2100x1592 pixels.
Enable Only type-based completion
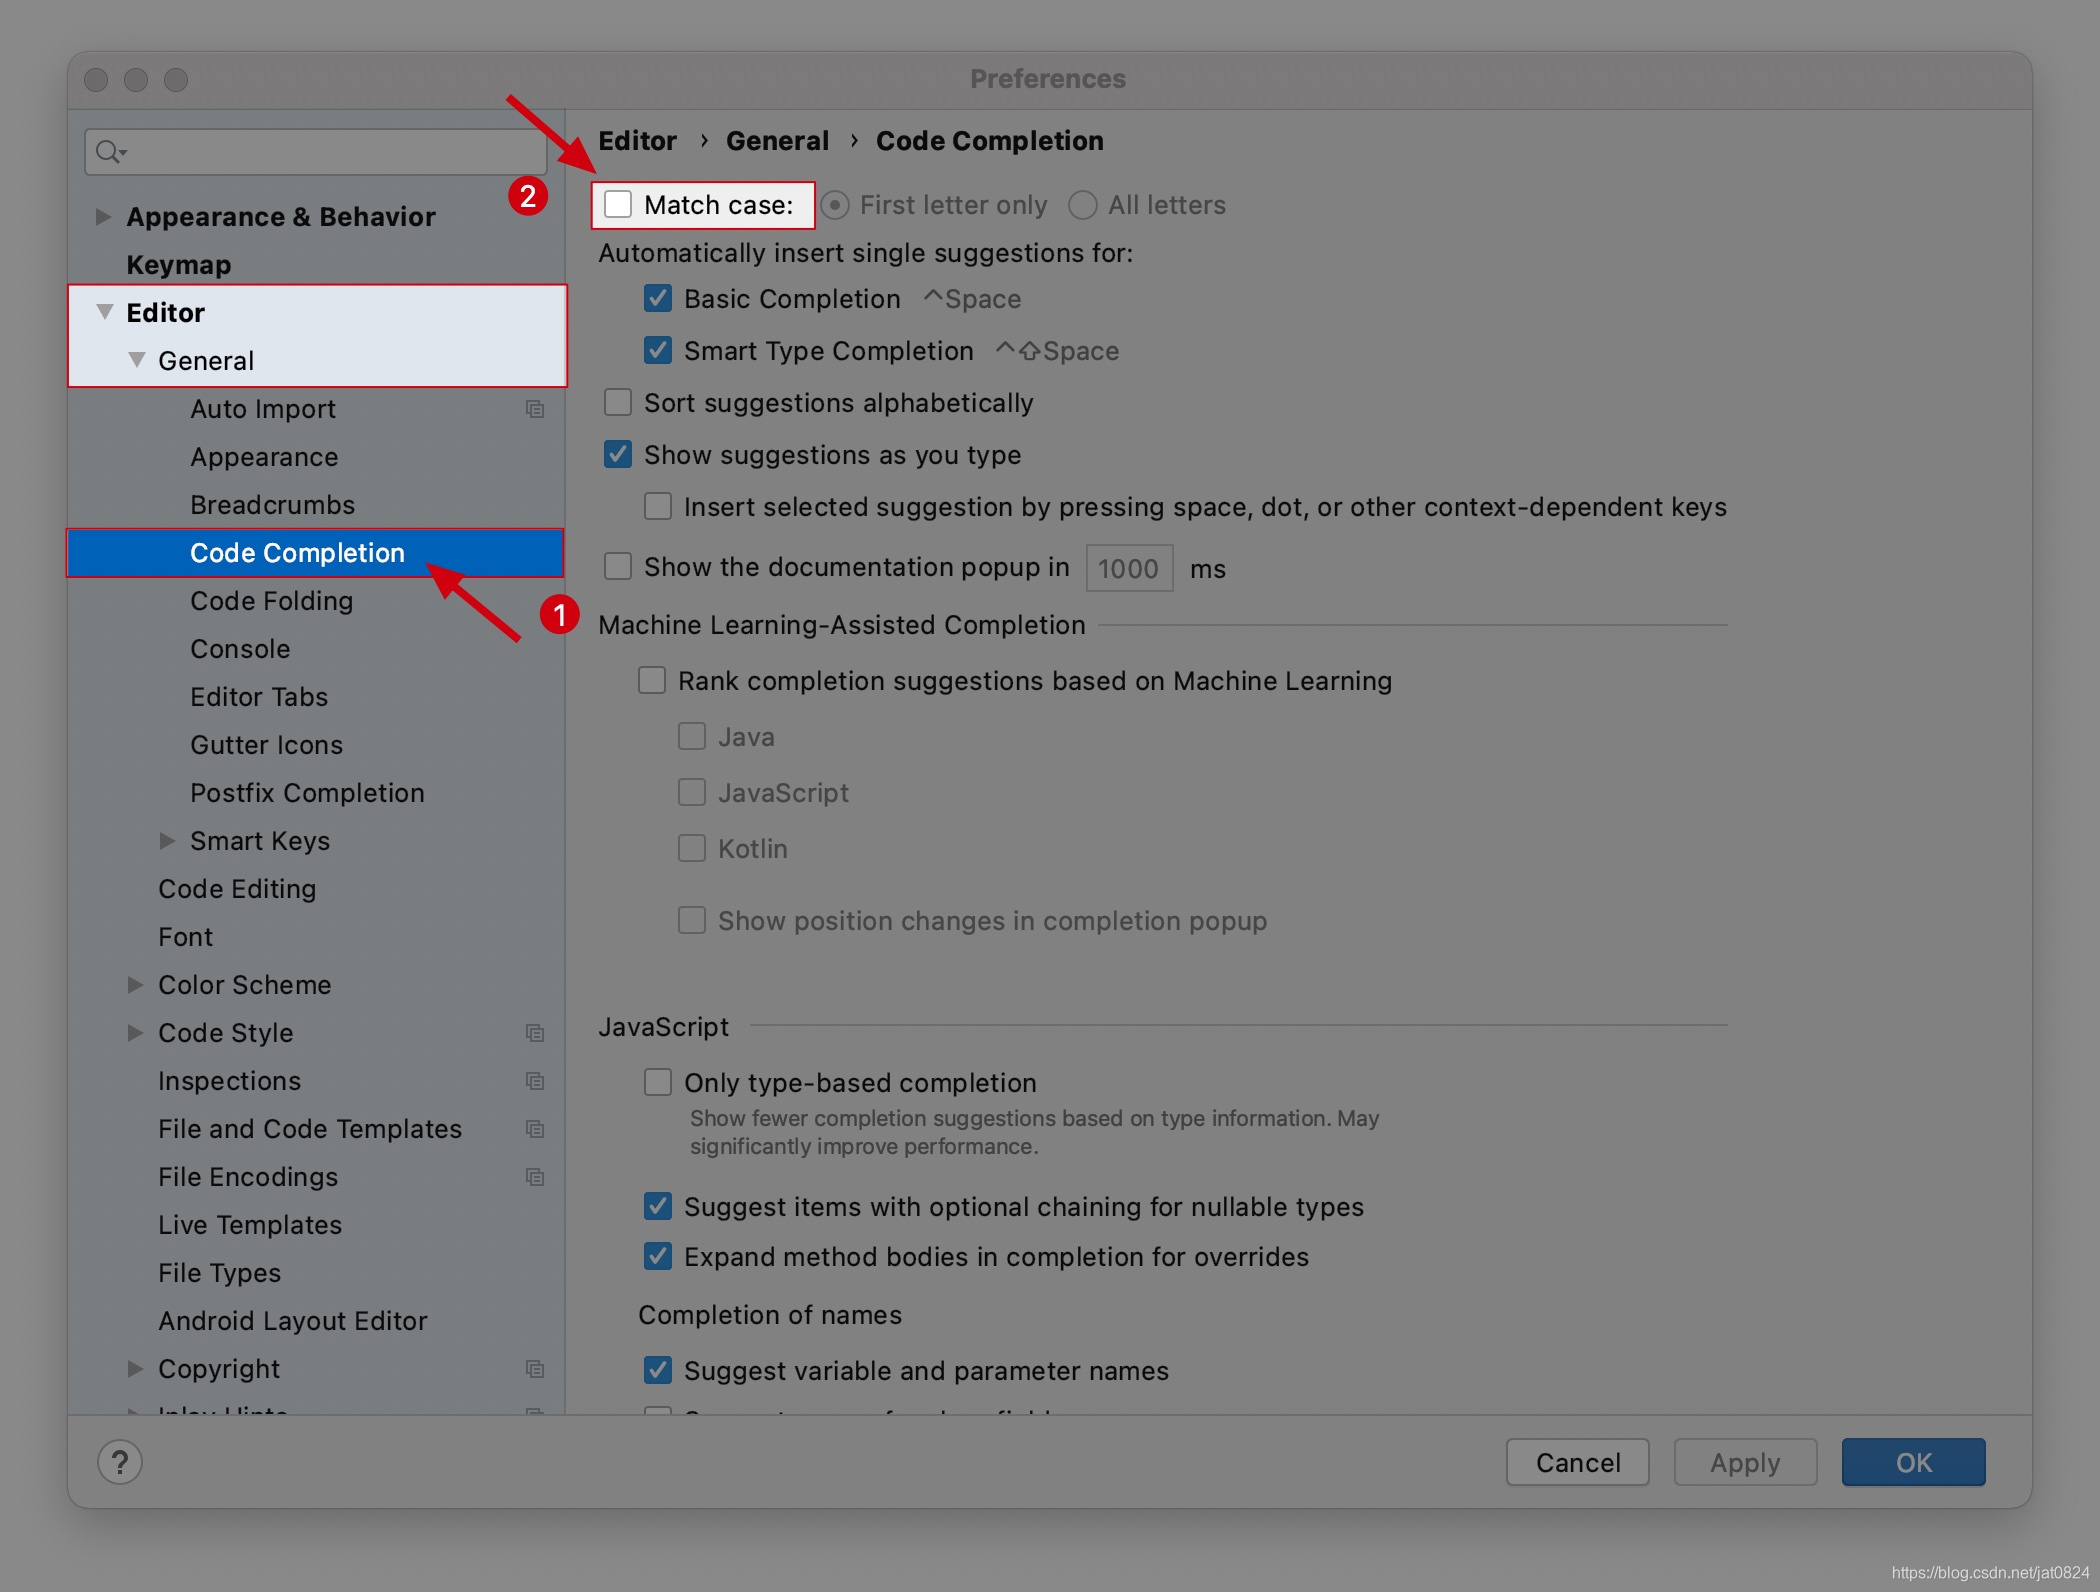(x=658, y=1082)
